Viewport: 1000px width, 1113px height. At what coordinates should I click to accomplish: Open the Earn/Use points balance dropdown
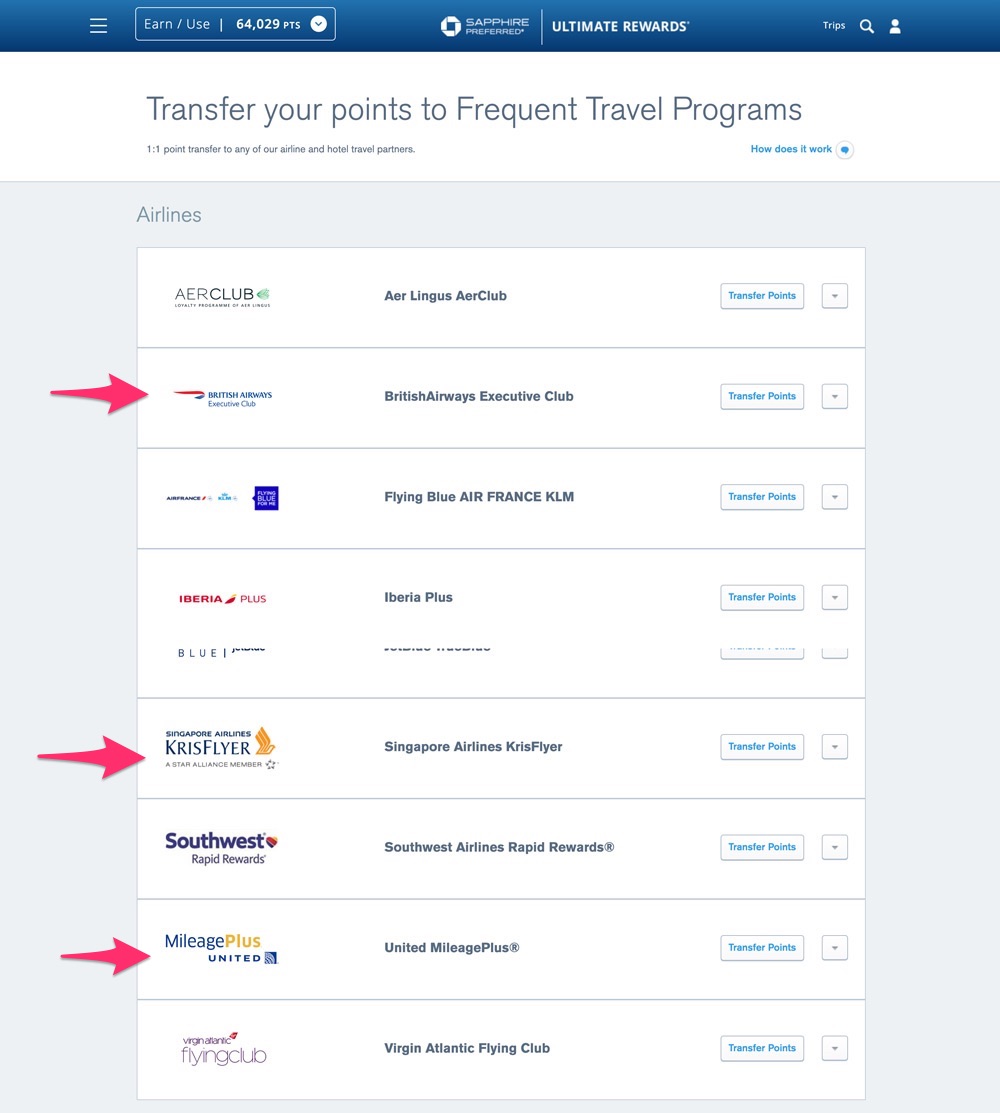point(318,23)
